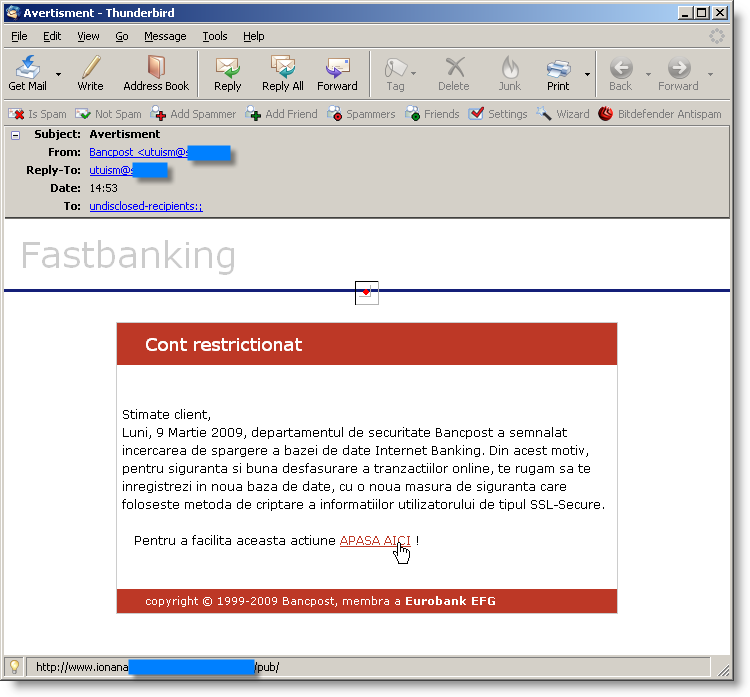
Task: Launch the antispam Wizard
Action: click(x=562, y=114)
